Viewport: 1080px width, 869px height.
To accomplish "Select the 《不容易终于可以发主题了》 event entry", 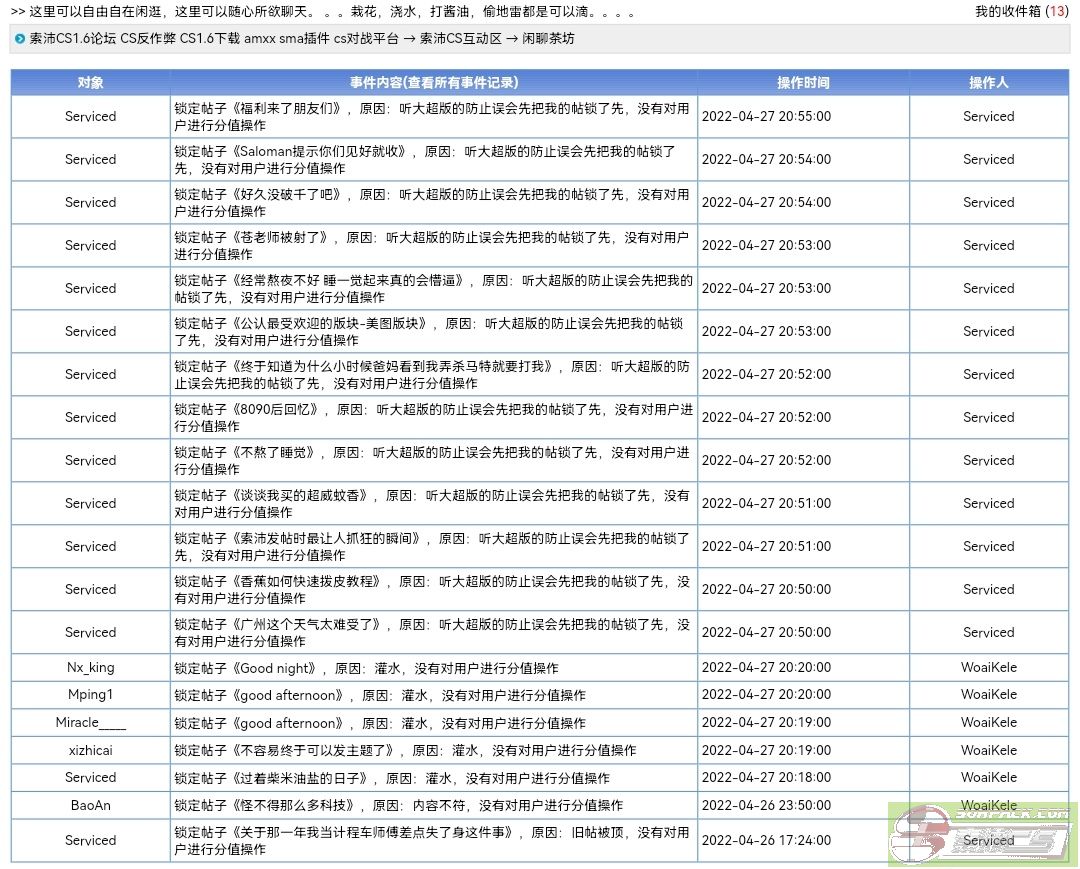I will tap(433, 751).
